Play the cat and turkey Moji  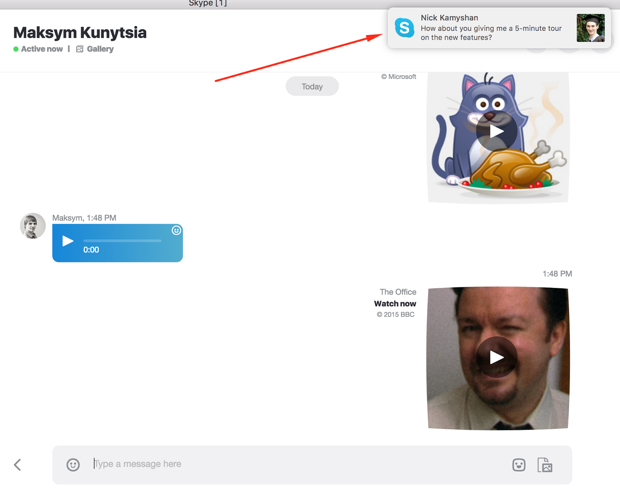point(496,131)
